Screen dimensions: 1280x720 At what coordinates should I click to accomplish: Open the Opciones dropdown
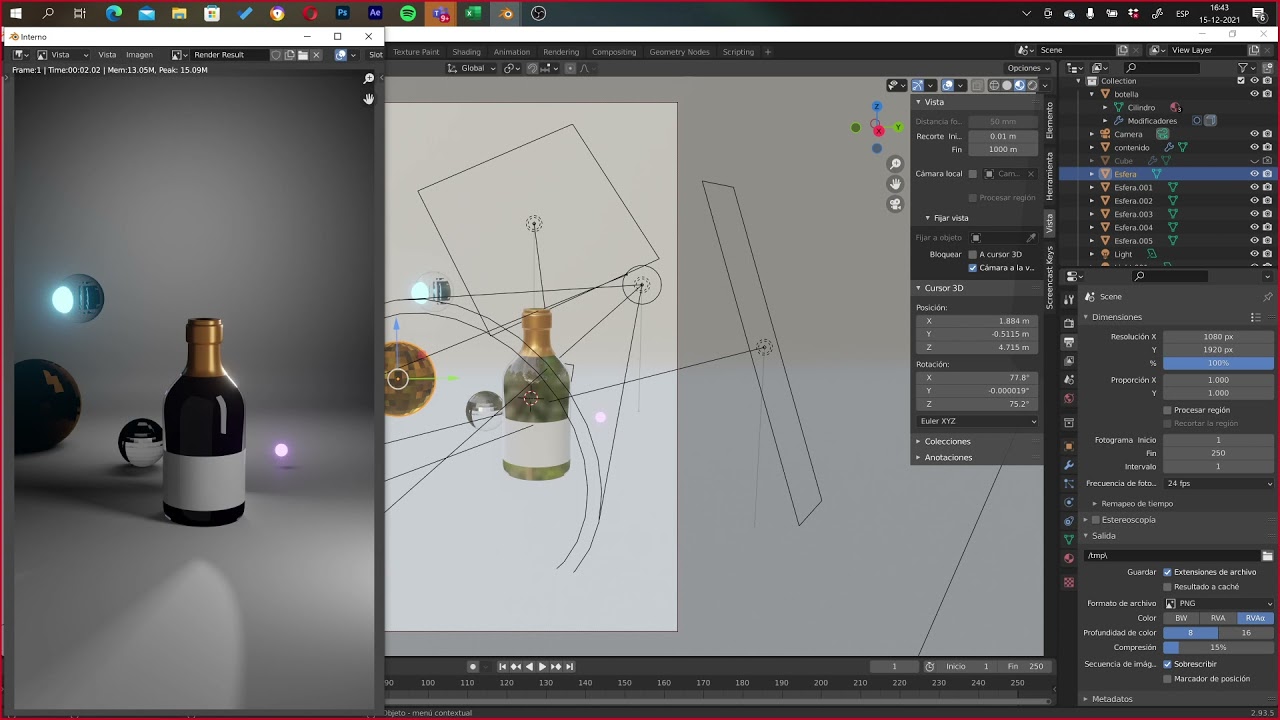pyautogui.click(x=1027, y=68)
